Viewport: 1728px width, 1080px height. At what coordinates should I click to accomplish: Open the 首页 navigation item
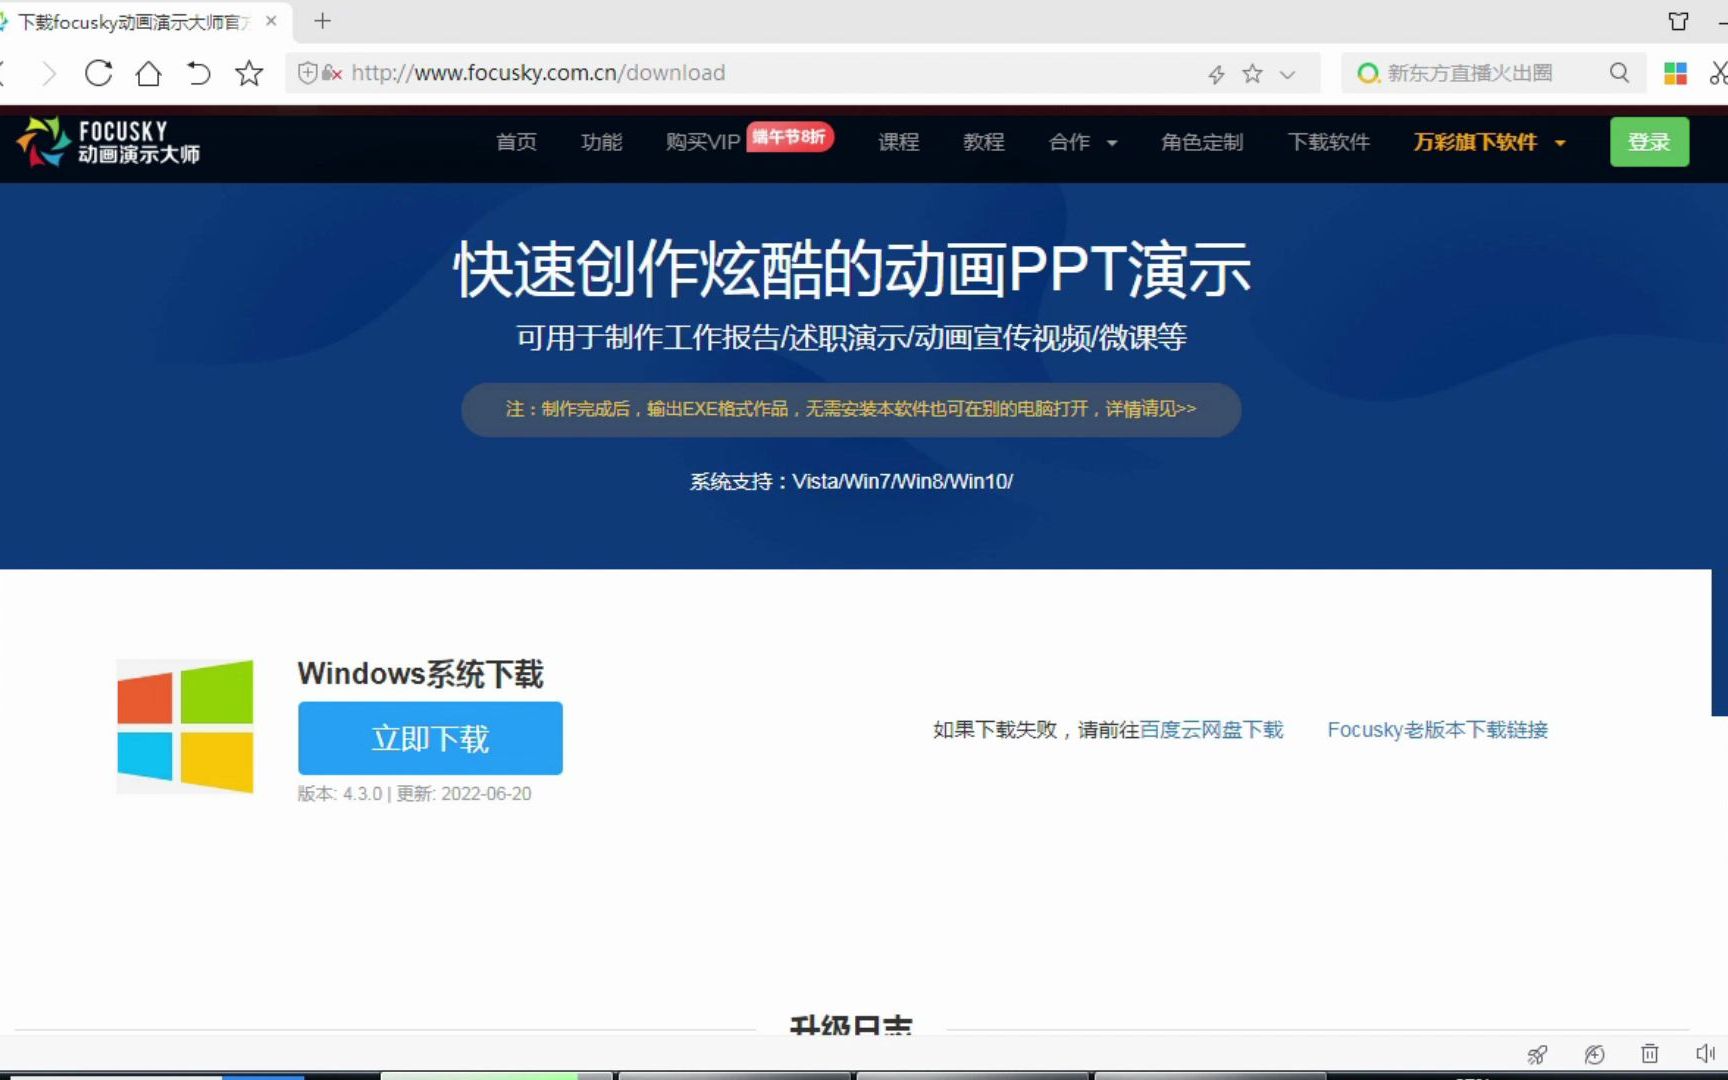[516, 142]
